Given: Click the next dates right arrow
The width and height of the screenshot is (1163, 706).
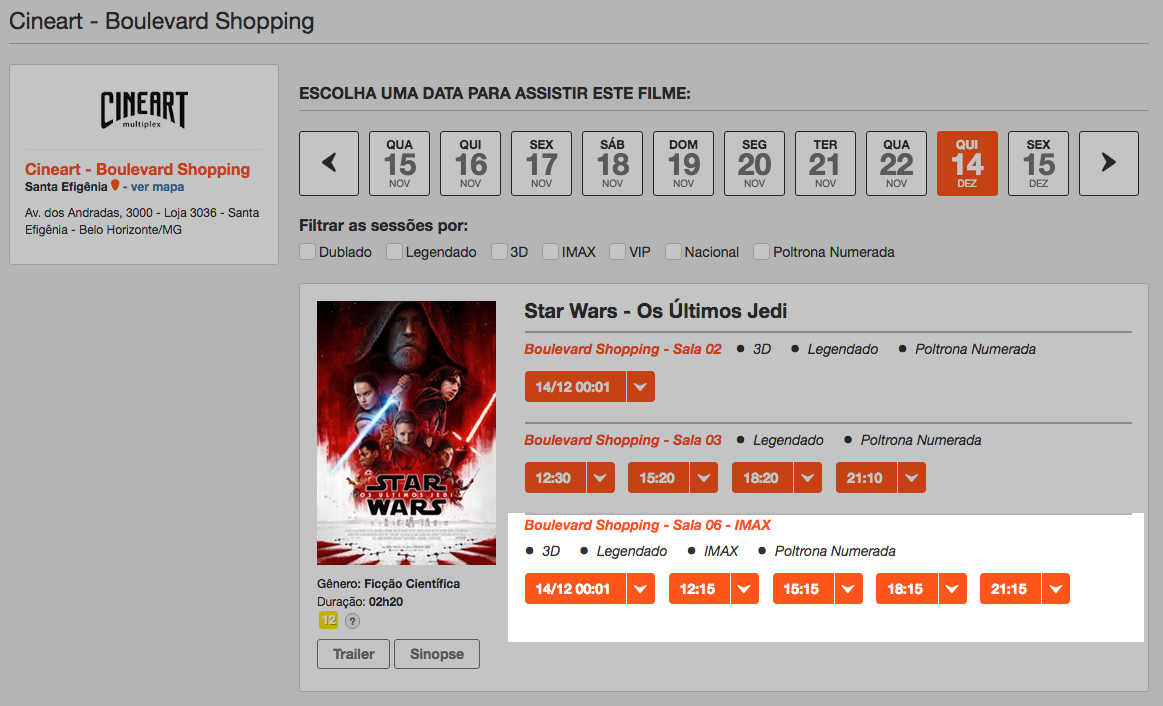Looking at the screenshot, I should 1108,163.
